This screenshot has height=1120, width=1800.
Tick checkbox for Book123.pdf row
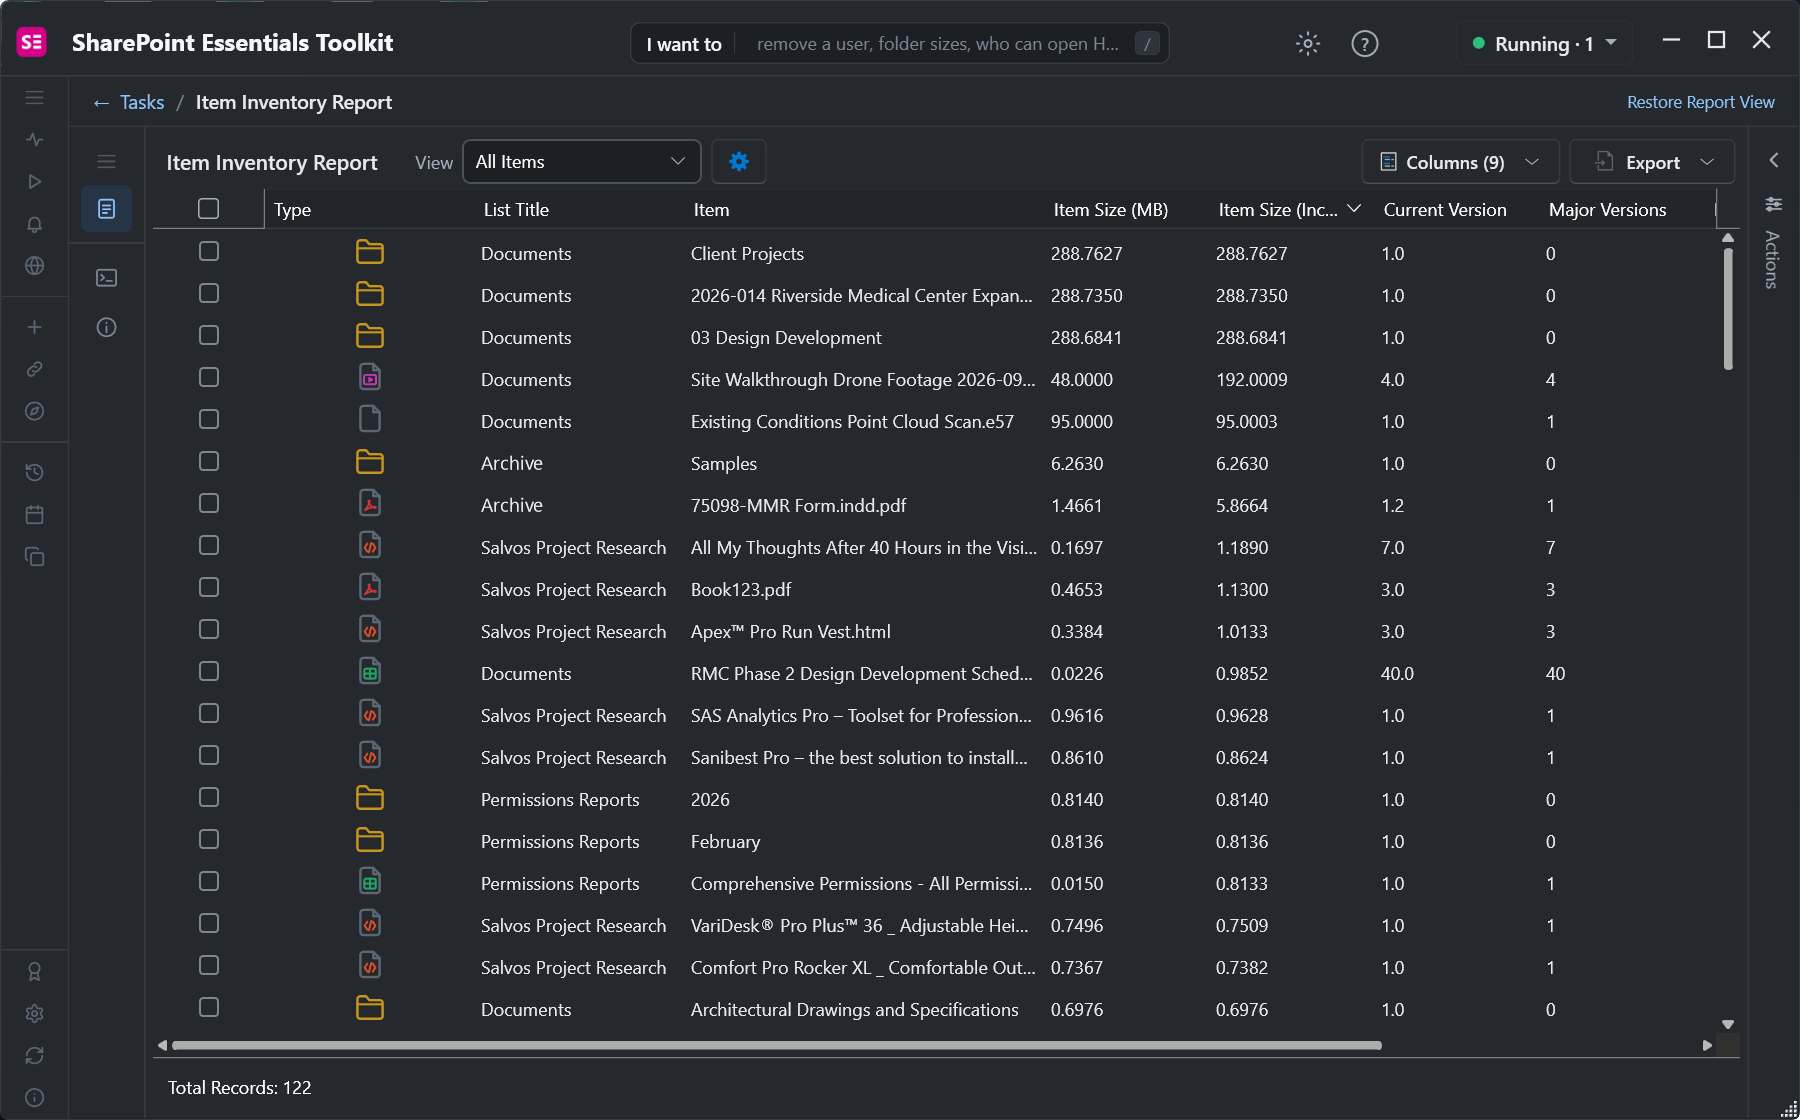(x=209, y=587)
